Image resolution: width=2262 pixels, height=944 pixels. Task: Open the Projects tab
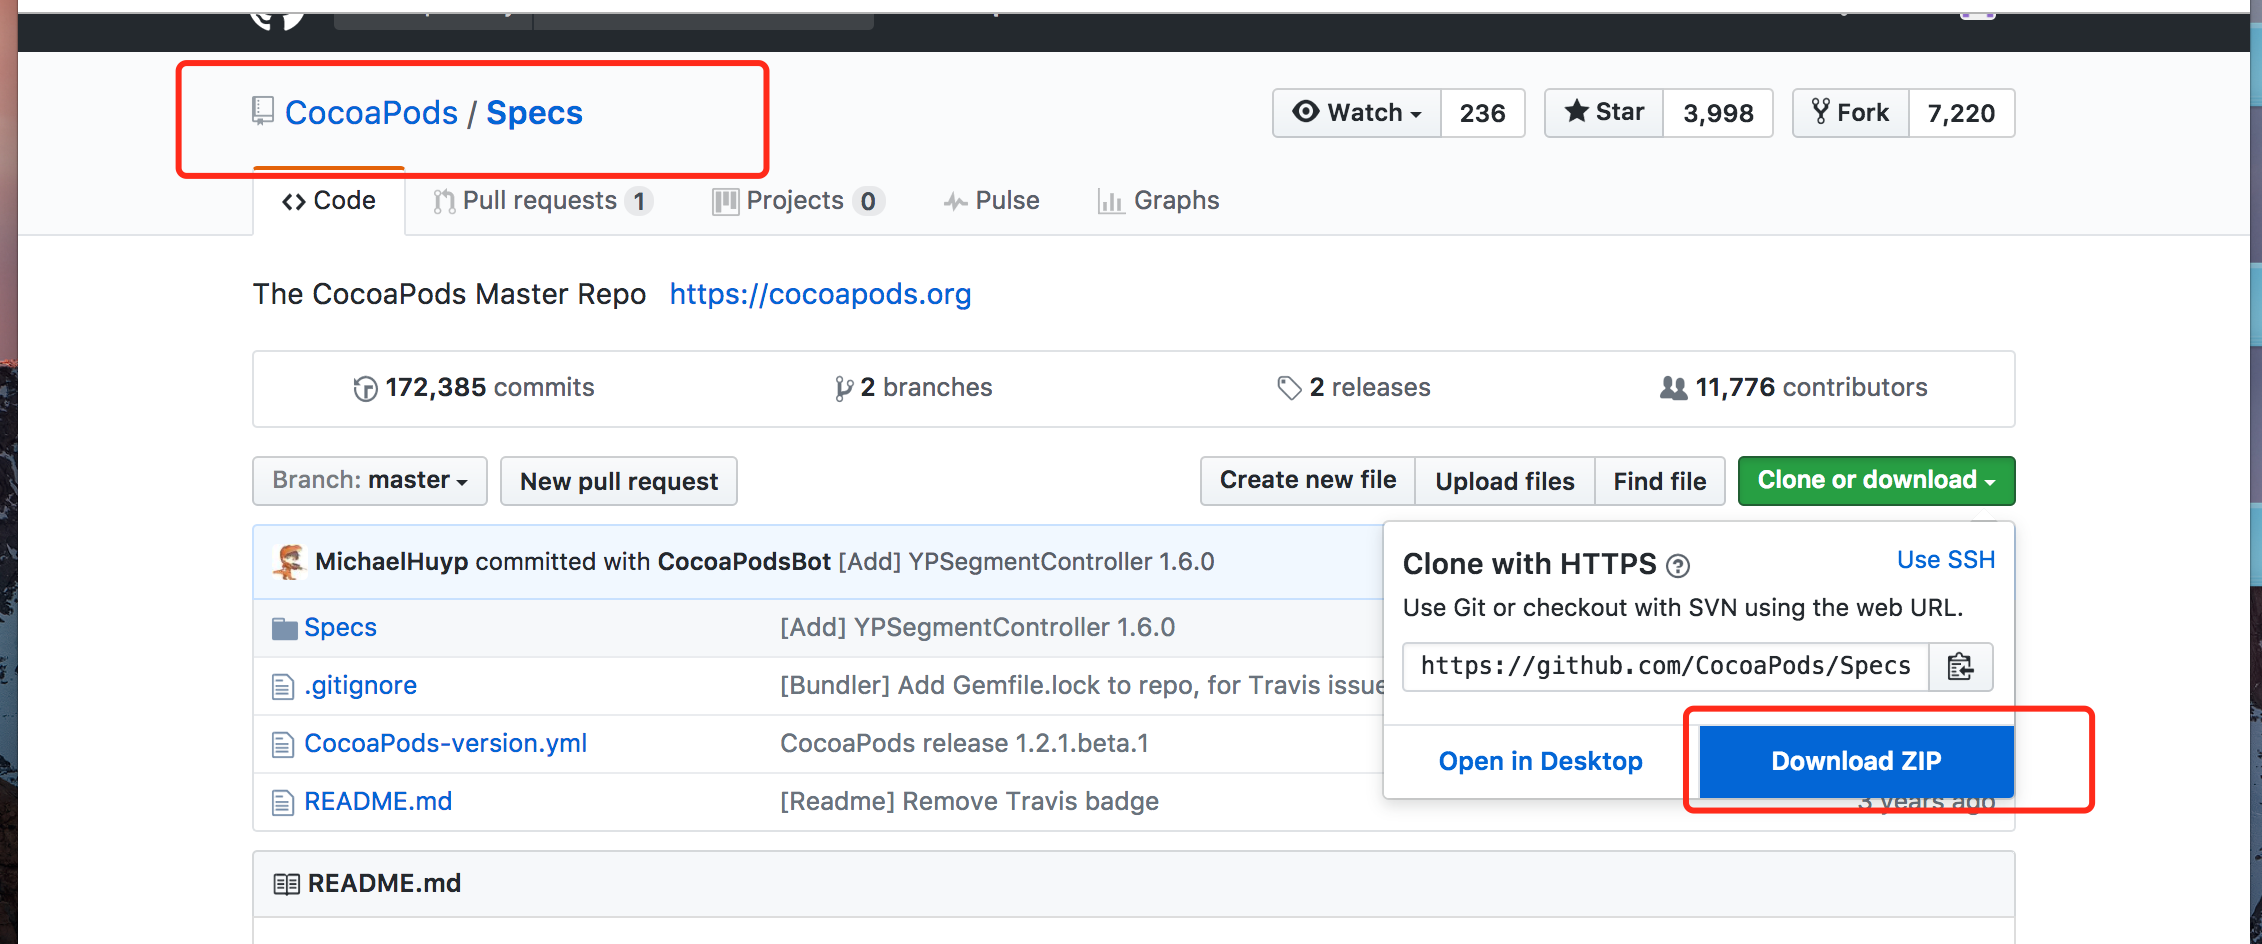coord(798,201)
